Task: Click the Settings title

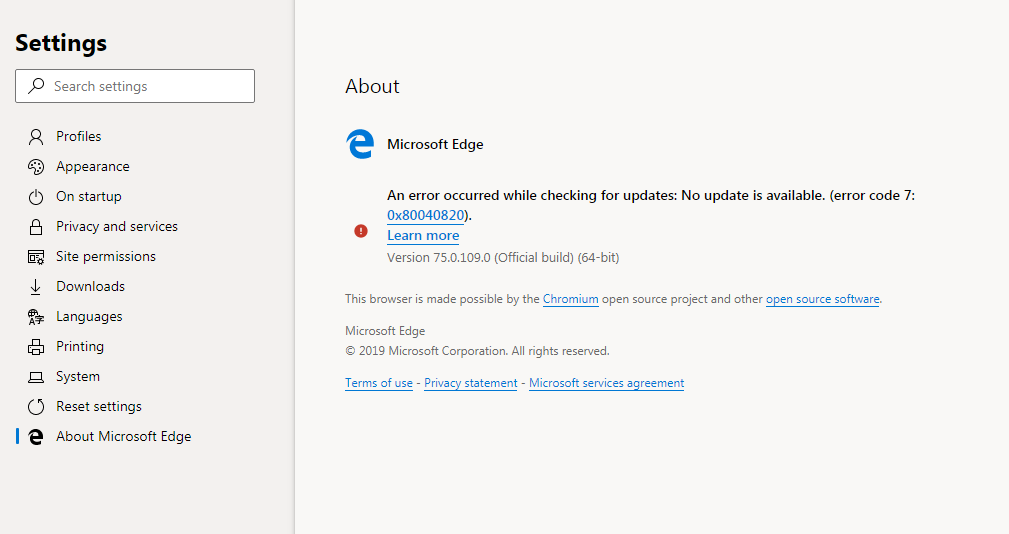Action: pyautogui.click(x=61, y=43)
